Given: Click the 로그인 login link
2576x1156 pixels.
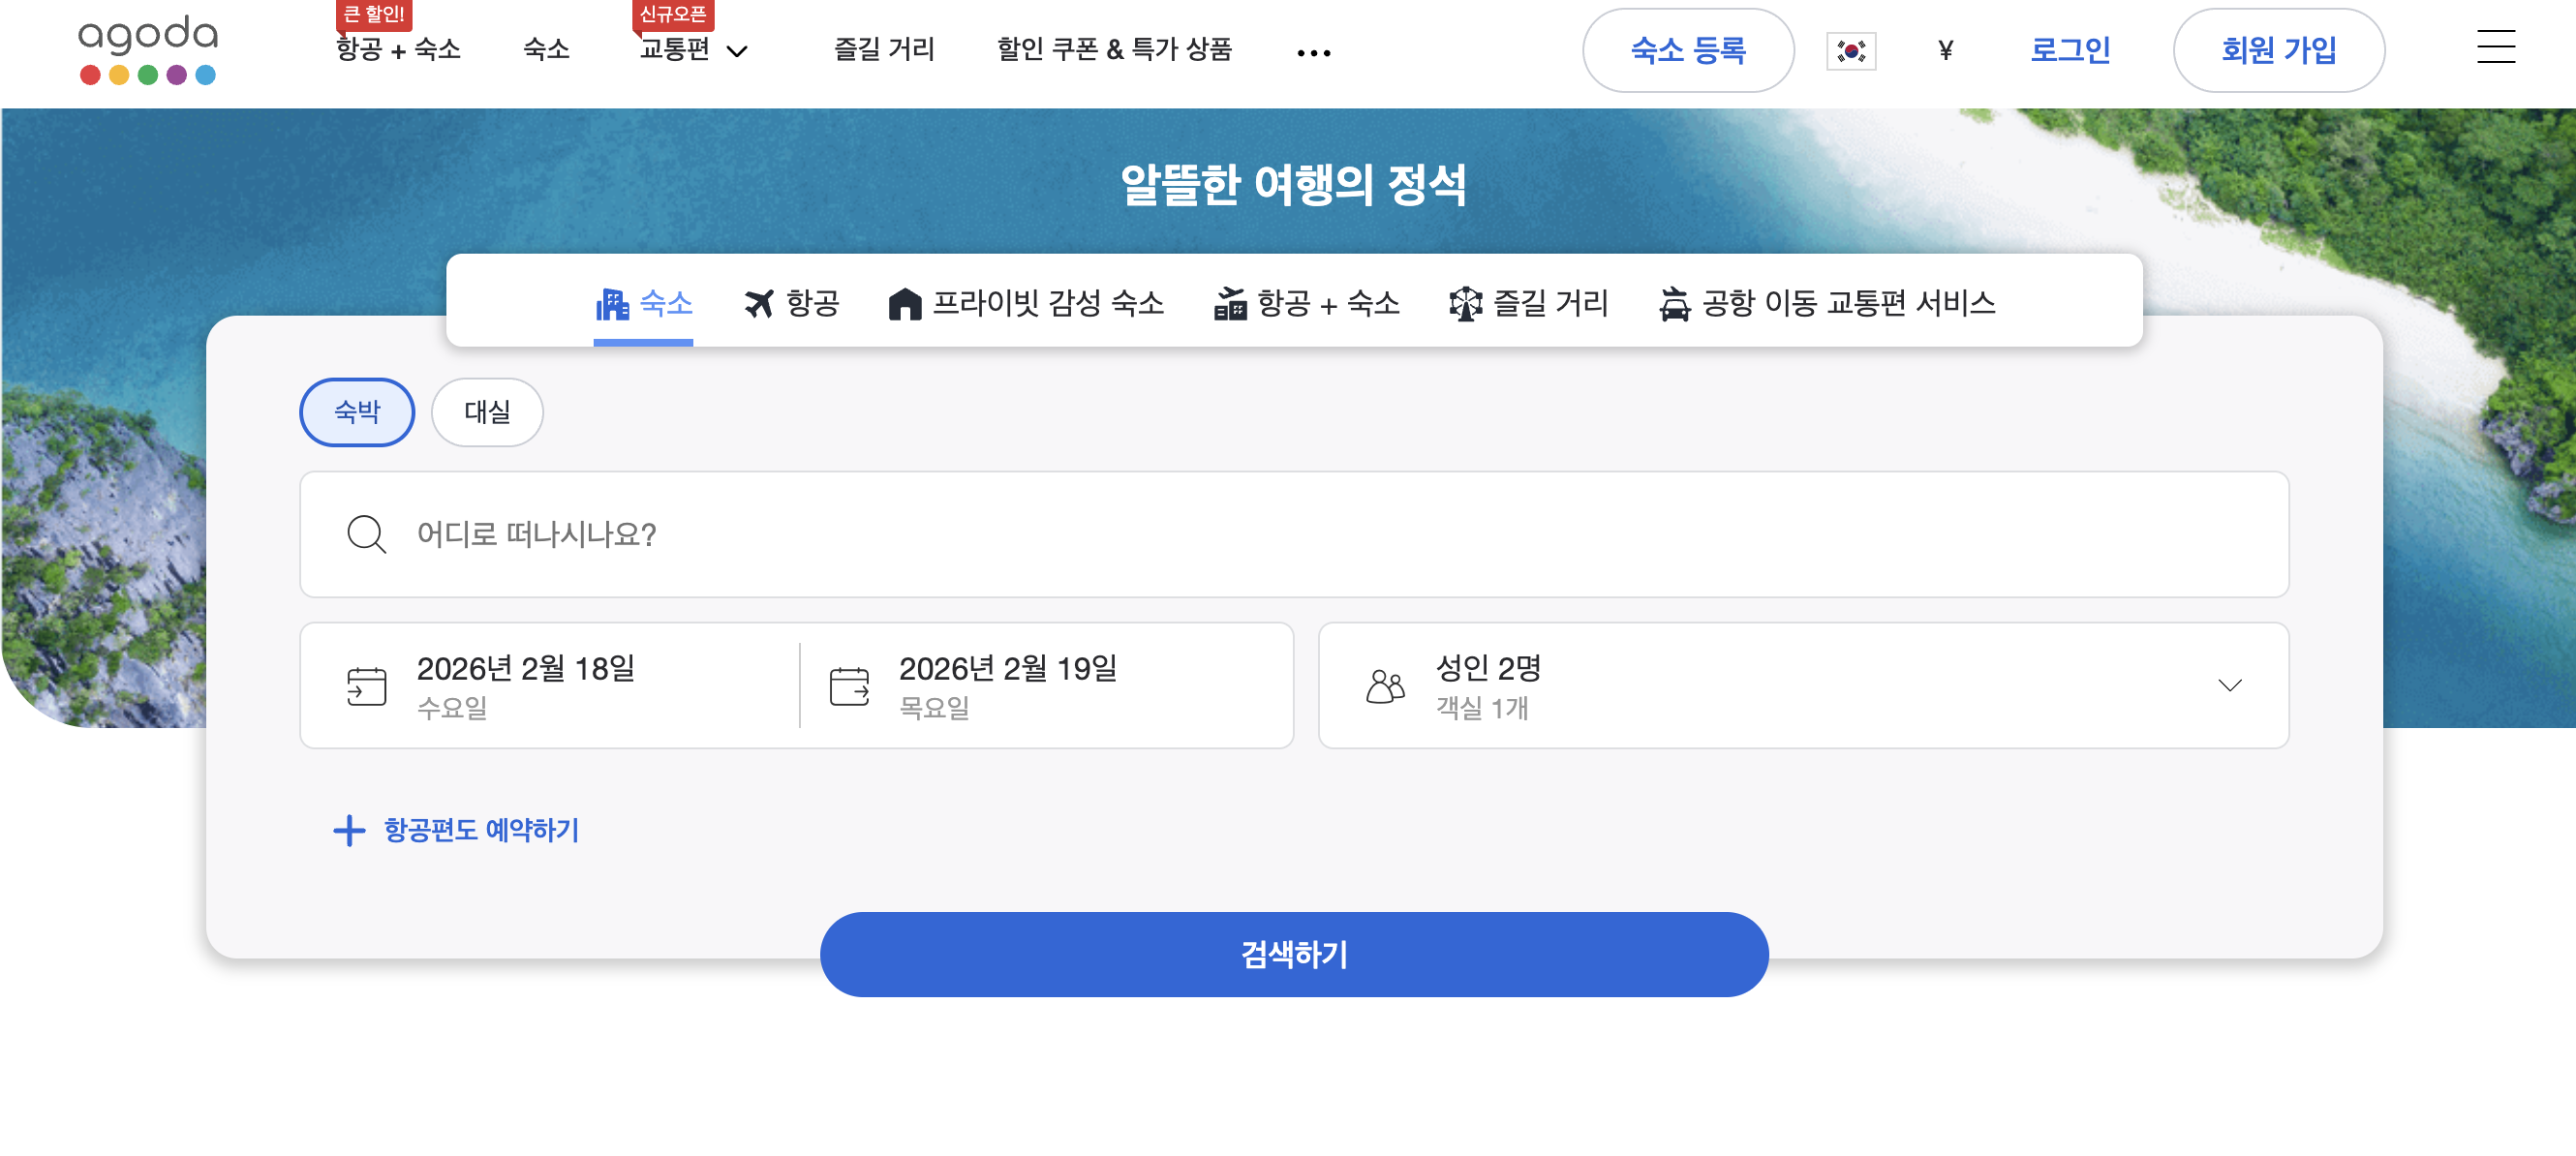Looking at the screenshot, I should coord(2069,50).
